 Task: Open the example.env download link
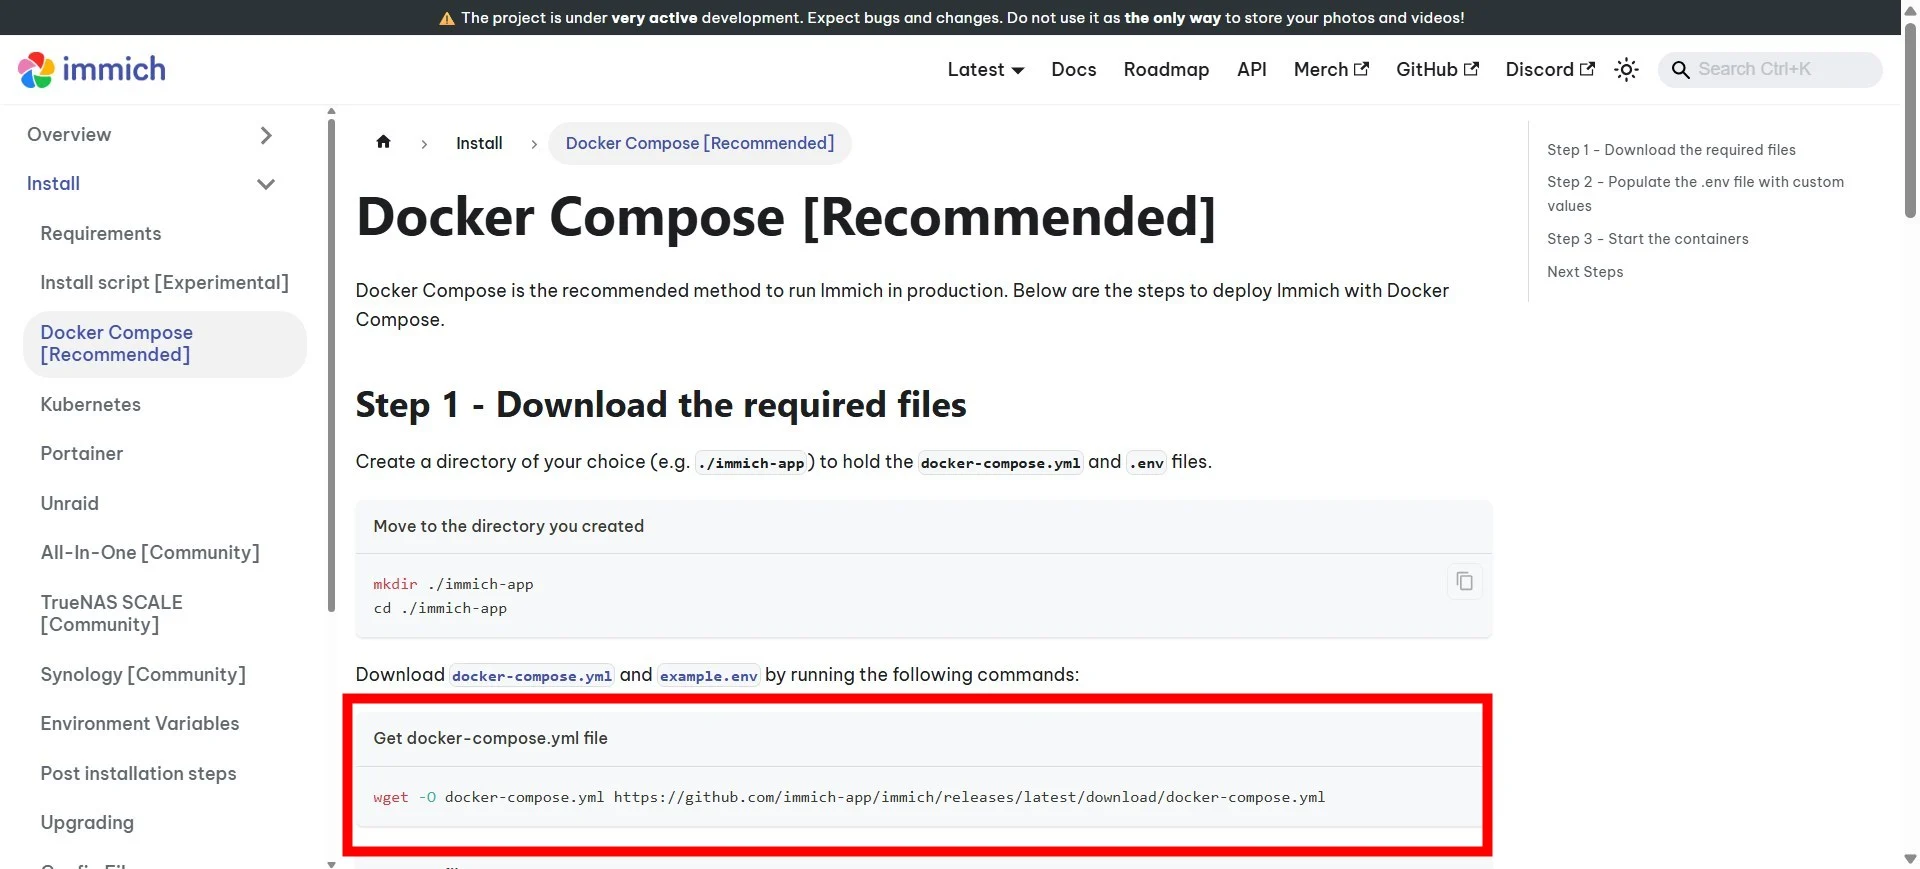coord(709,676)
